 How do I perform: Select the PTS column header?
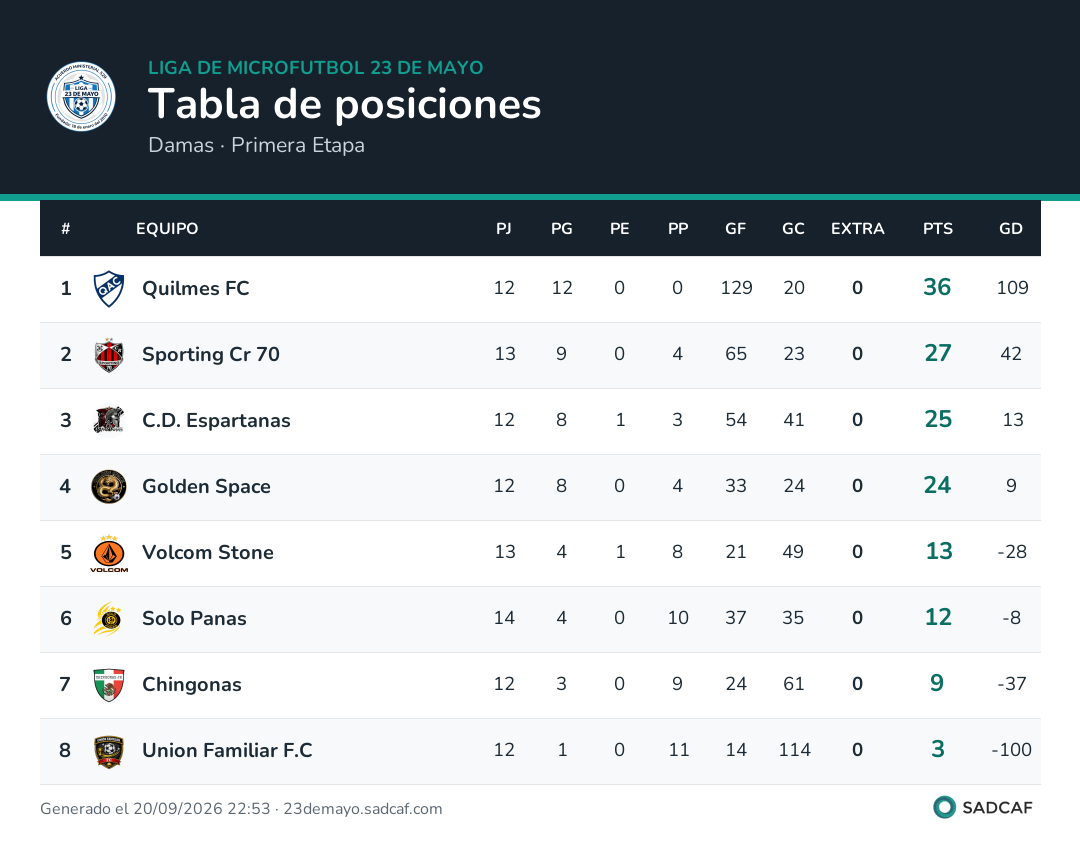click(x=937, y=229)
